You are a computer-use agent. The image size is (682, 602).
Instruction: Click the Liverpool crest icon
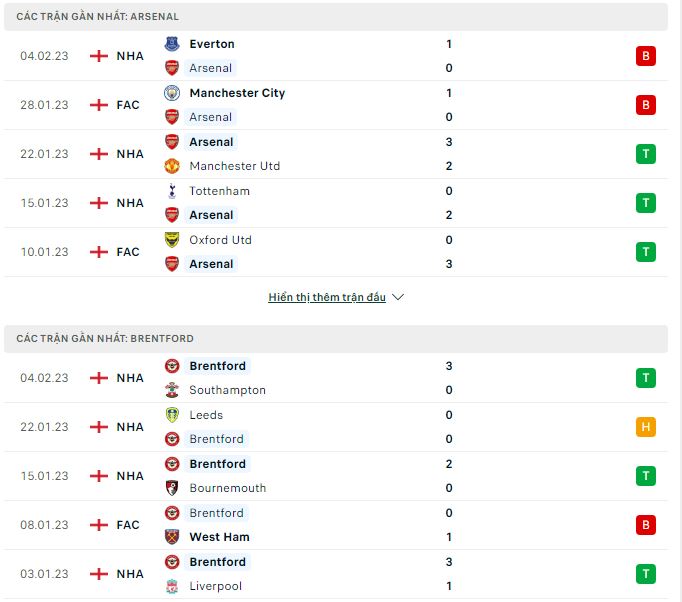pyautogui.click(x=172, y=586)
